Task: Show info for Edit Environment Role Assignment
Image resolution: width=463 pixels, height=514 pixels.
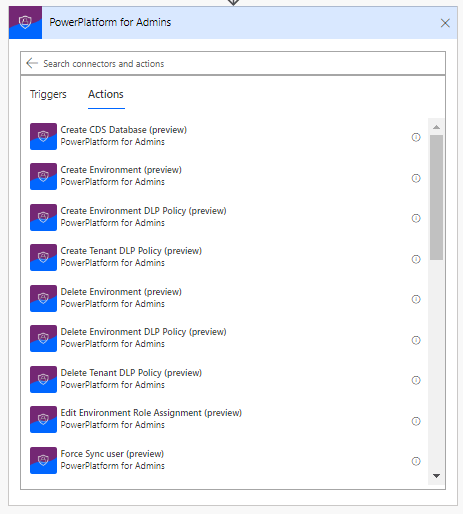Action: pos(416,421)
